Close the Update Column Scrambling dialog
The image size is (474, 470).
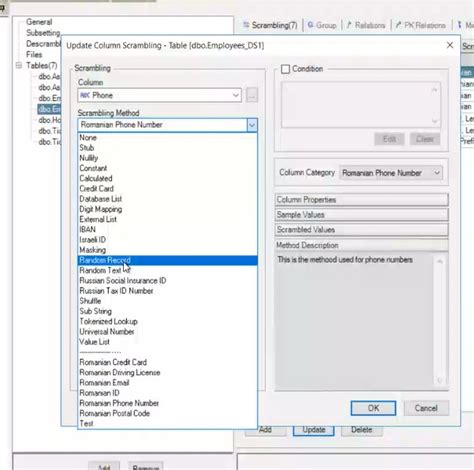point(450,45)
